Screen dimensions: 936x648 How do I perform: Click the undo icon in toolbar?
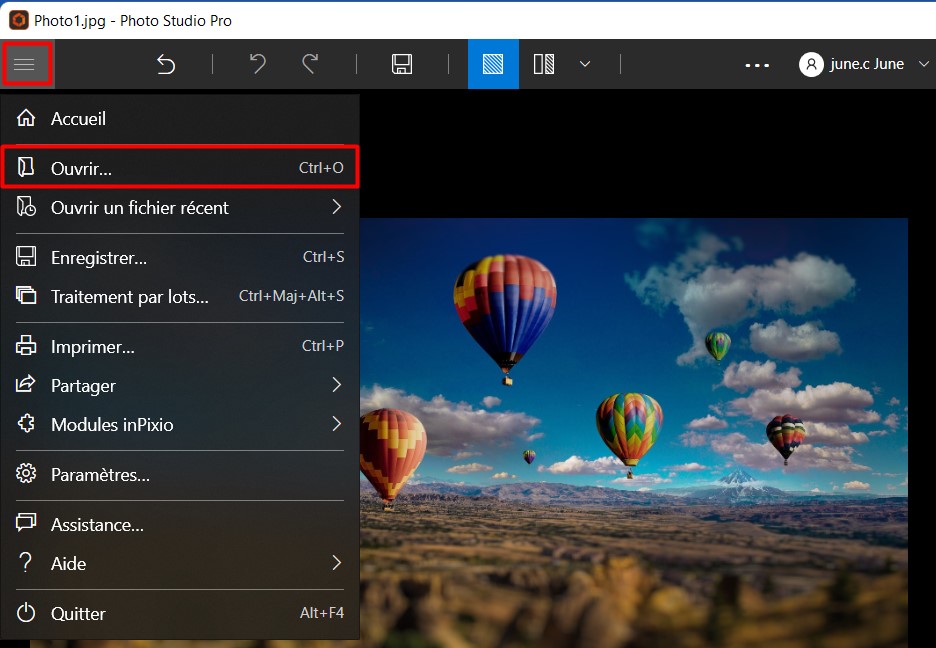point(257,64)
